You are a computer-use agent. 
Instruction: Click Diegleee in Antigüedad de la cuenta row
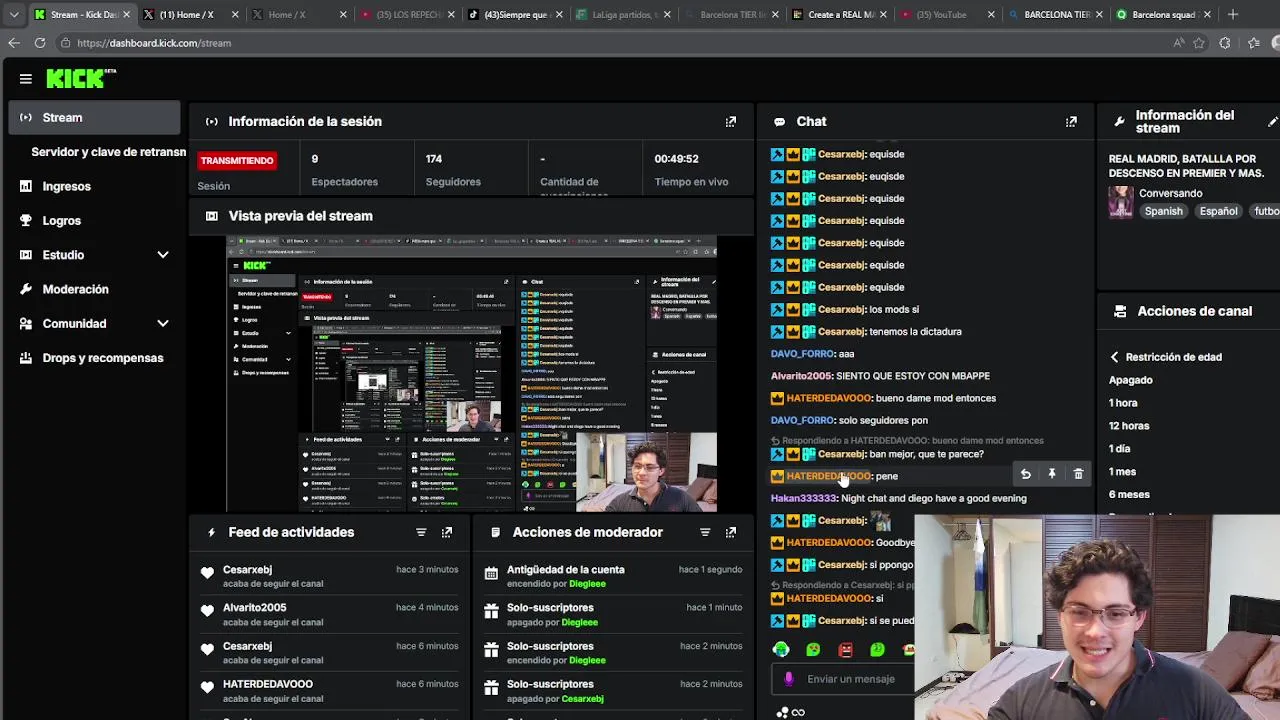point(587,584)
